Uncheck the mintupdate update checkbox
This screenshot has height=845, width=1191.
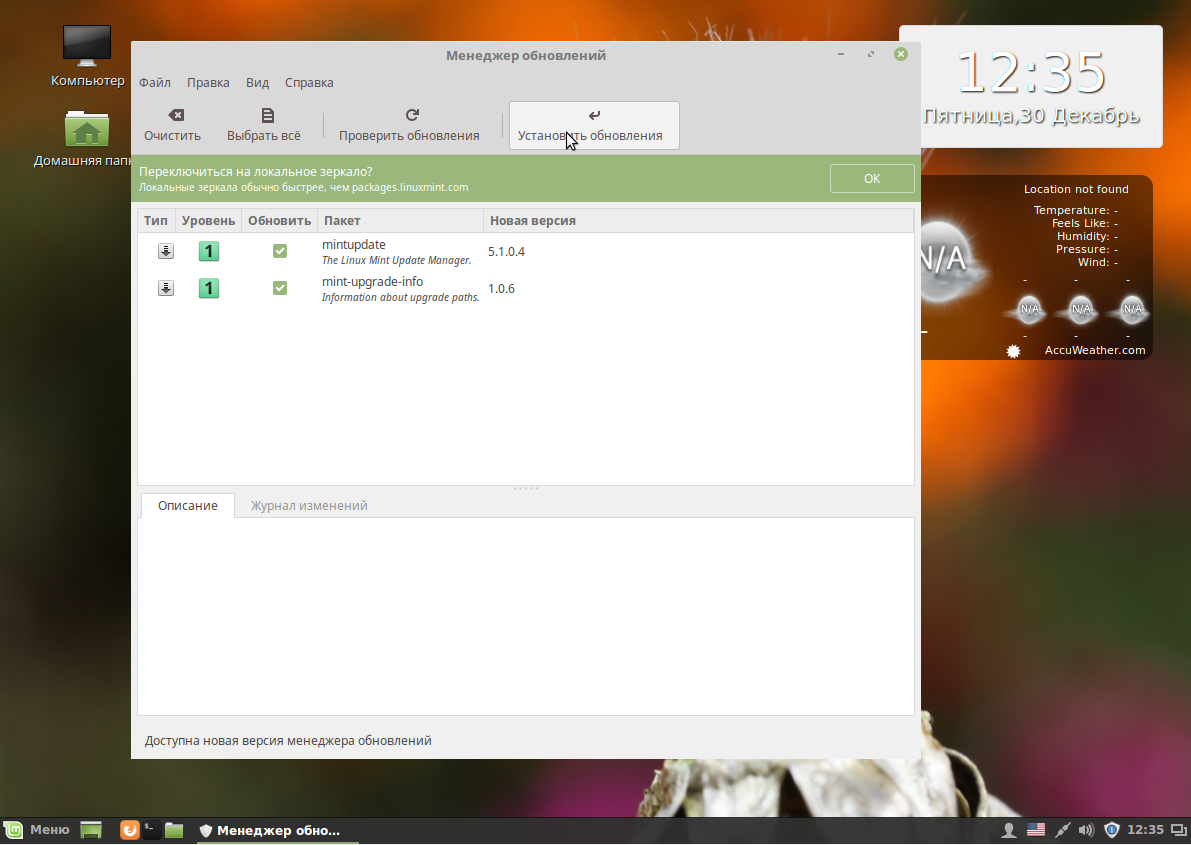tap(280, 252)
